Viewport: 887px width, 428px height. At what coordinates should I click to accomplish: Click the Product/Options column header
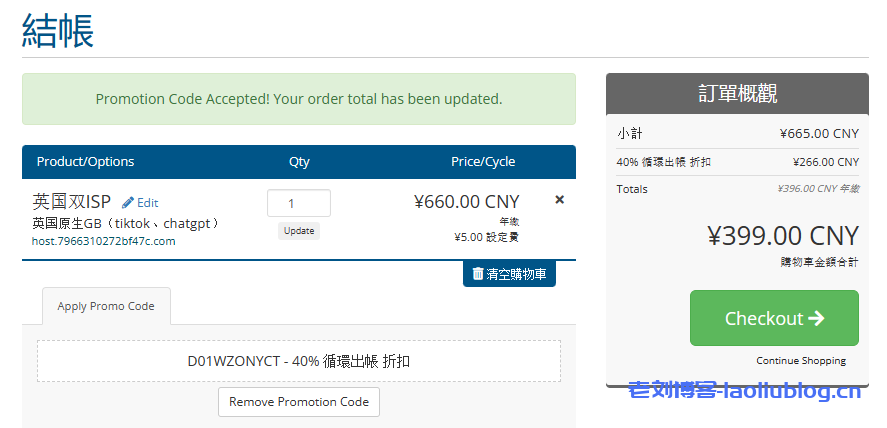(x=85, y=162)
